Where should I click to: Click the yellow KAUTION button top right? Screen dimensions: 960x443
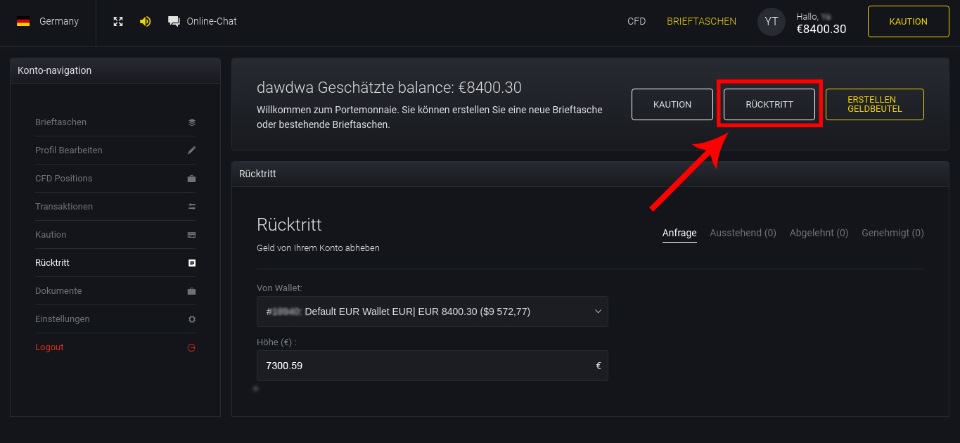pos(909,21)
